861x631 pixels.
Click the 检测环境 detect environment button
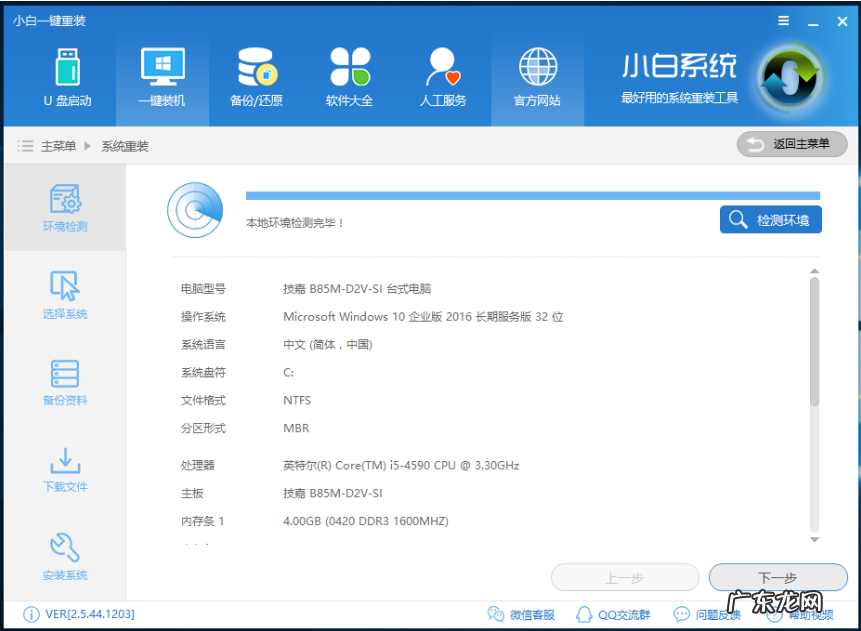pos(770,220)
